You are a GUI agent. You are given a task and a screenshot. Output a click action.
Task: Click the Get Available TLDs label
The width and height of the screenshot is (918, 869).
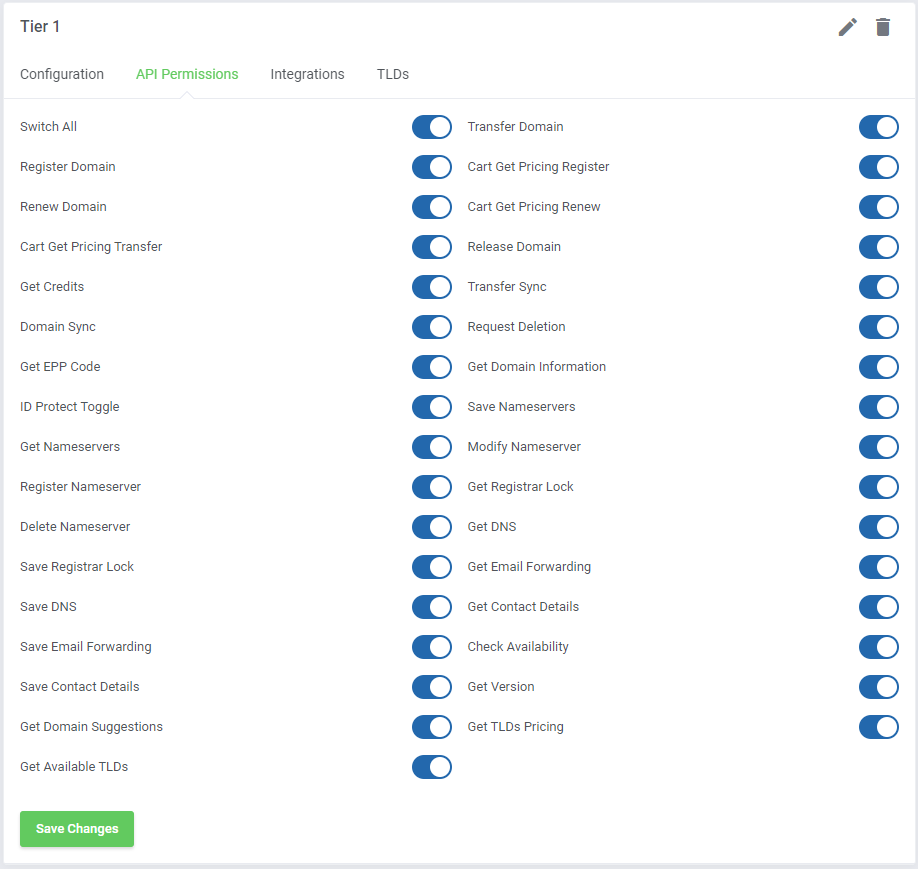coord(74,767)
